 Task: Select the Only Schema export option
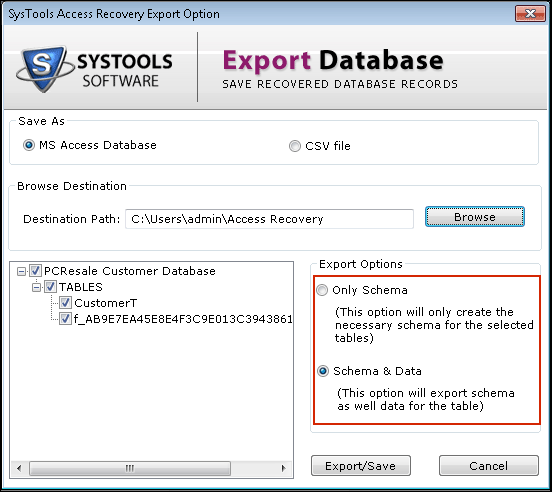point(322,290)
